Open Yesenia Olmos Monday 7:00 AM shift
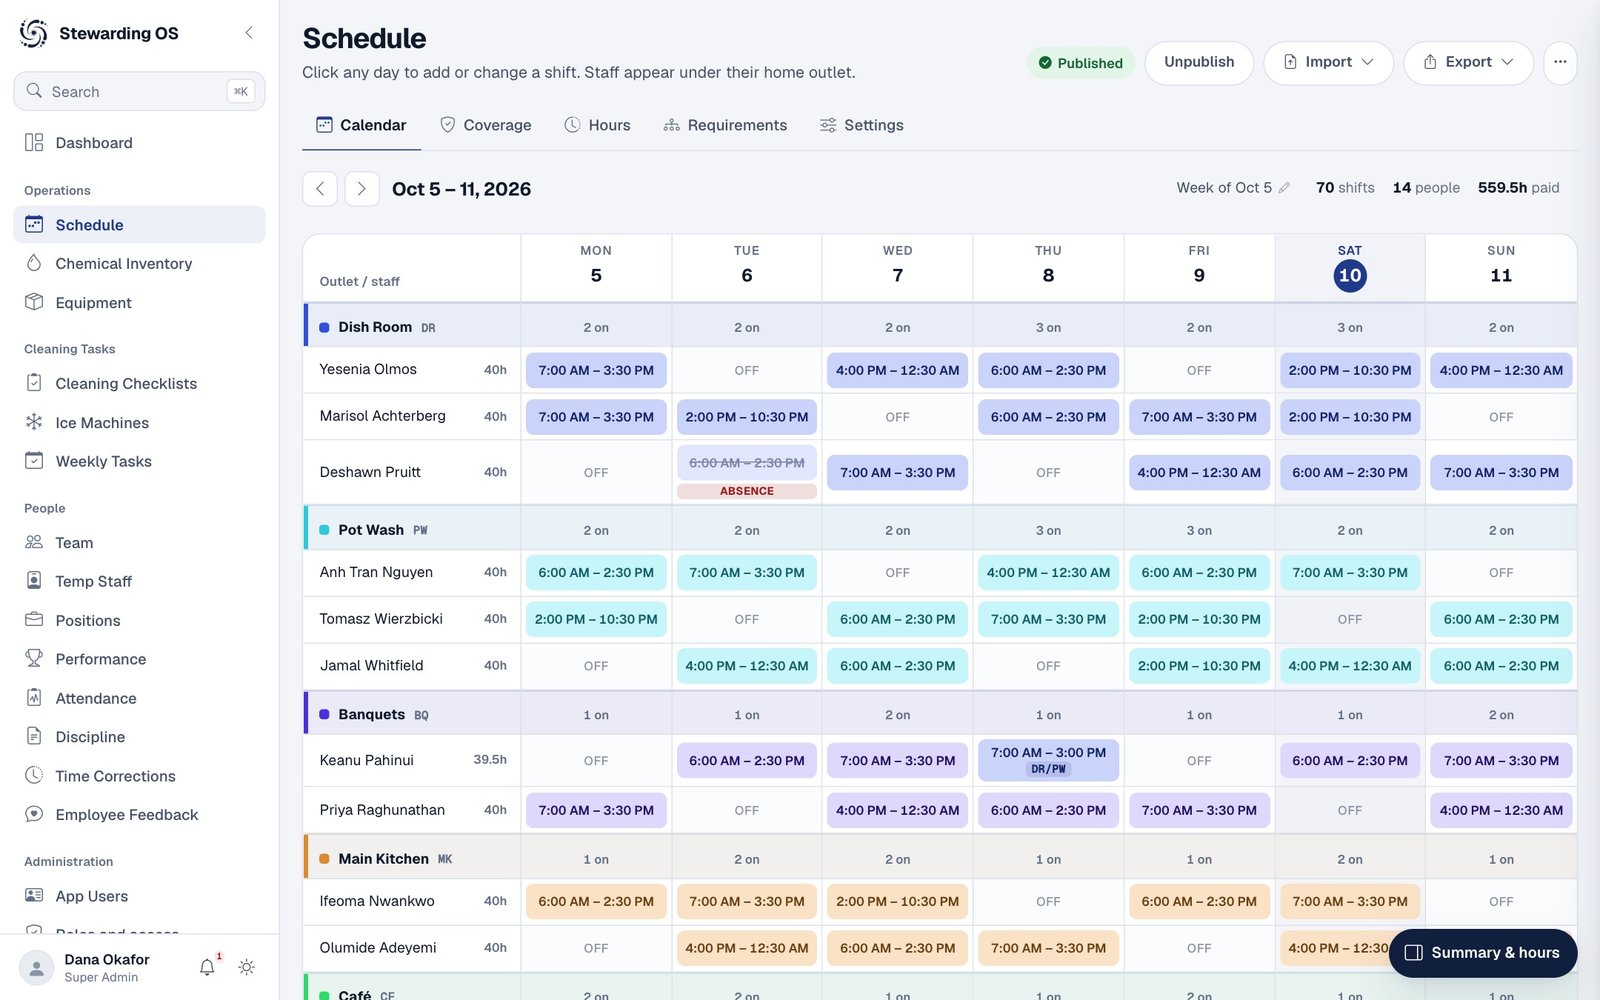 click(x=596, y=370)
